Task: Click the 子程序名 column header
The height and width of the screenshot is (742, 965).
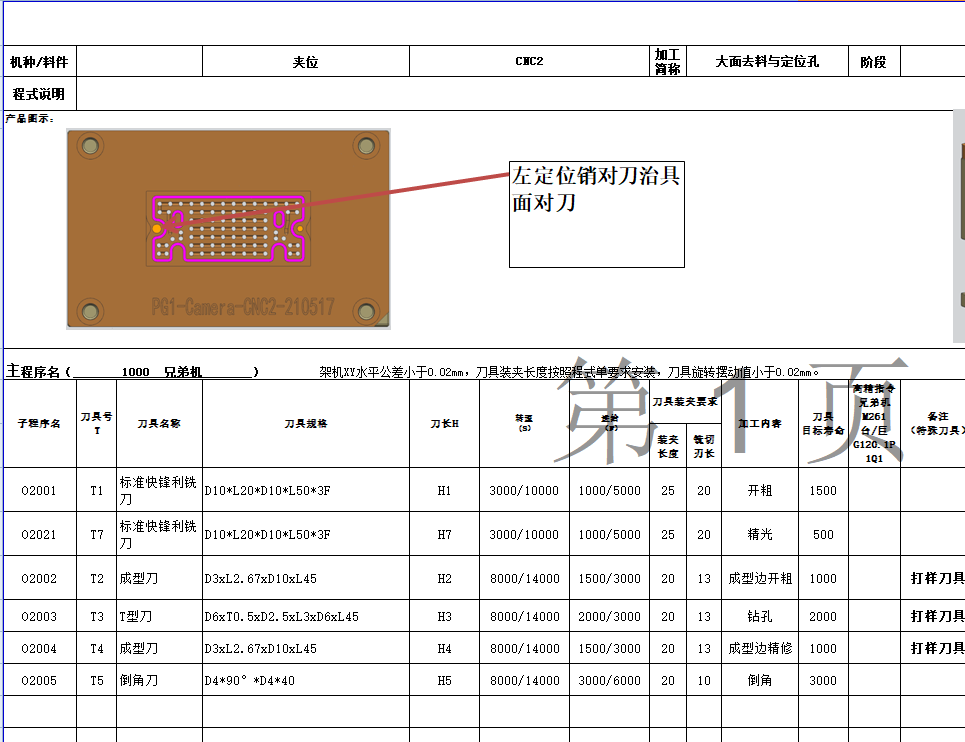Action: pyautogui.click(x=40, y=423)
